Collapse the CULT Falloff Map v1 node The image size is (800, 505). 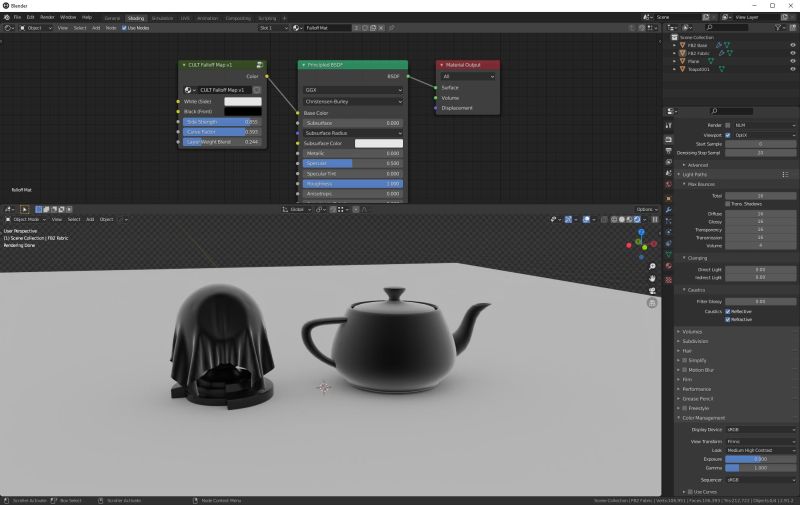click(184, 65)
